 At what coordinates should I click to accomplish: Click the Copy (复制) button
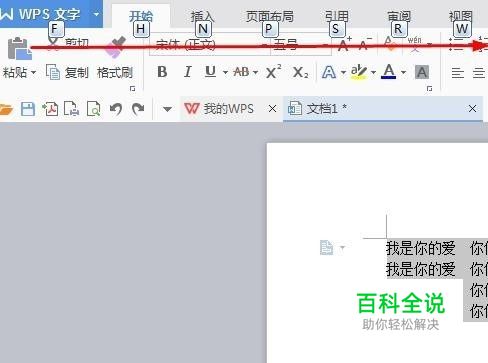(67, 72)
